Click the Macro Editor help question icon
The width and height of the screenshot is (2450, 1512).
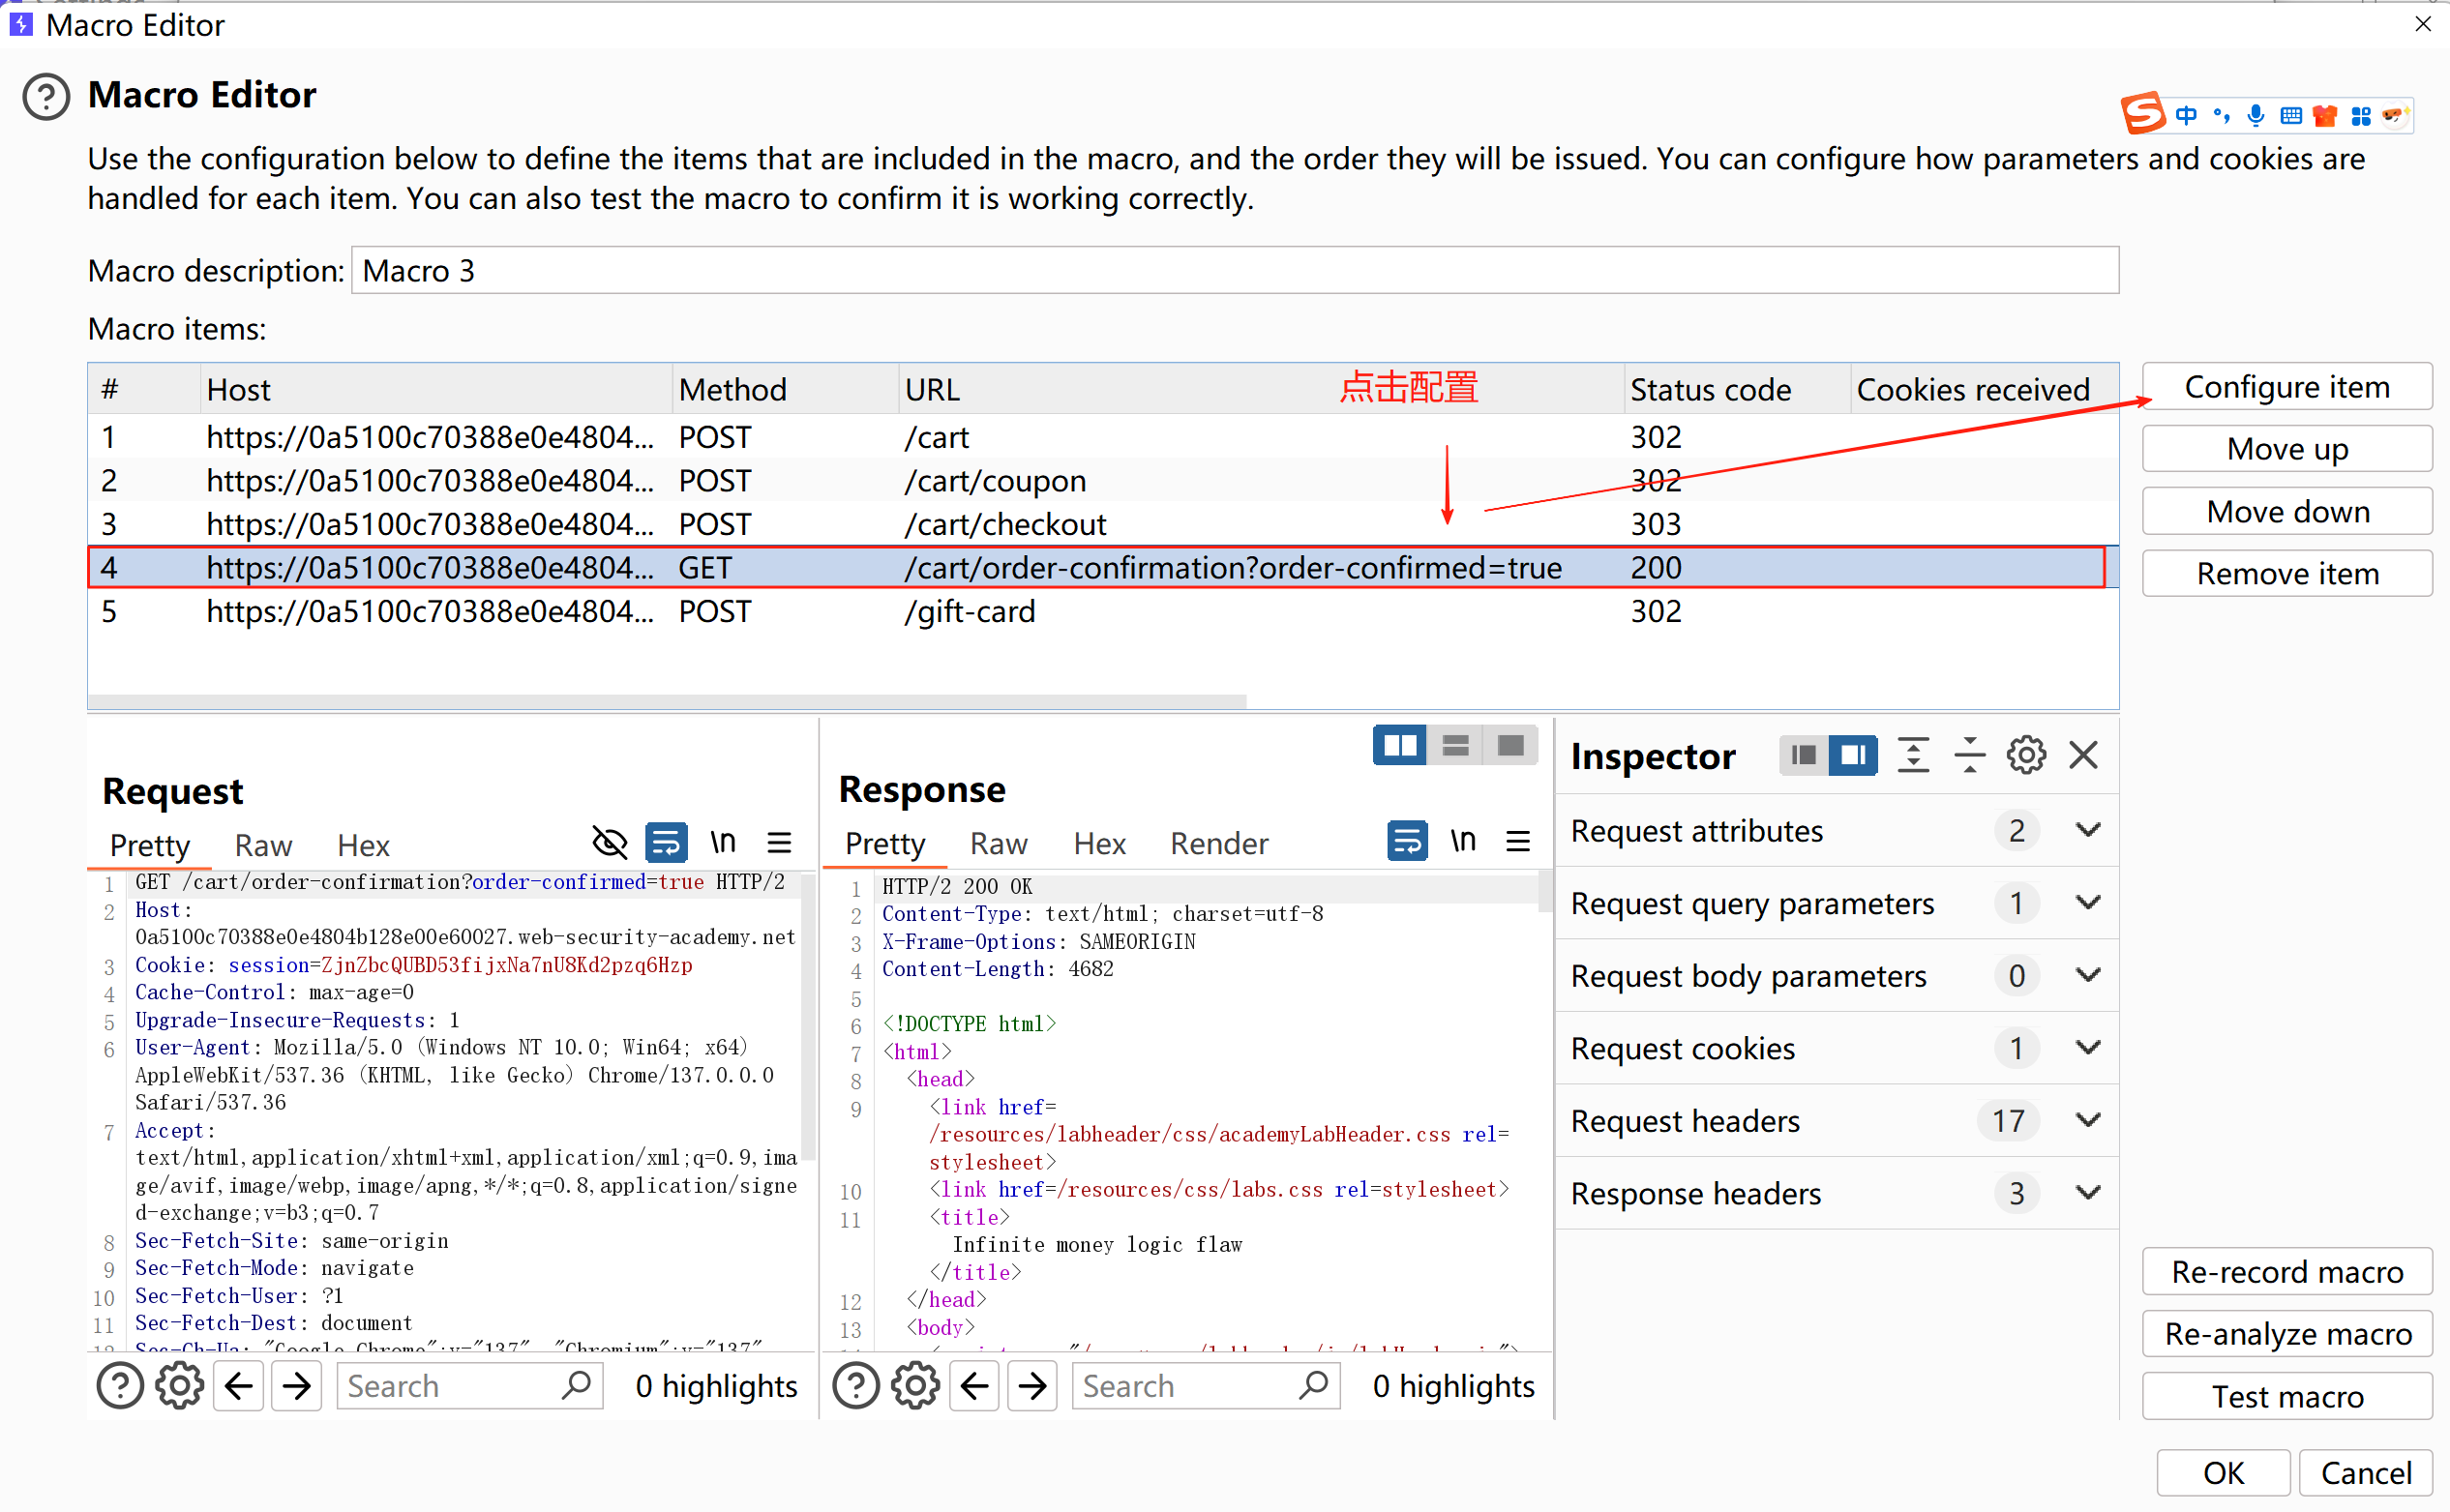point(46,97)
